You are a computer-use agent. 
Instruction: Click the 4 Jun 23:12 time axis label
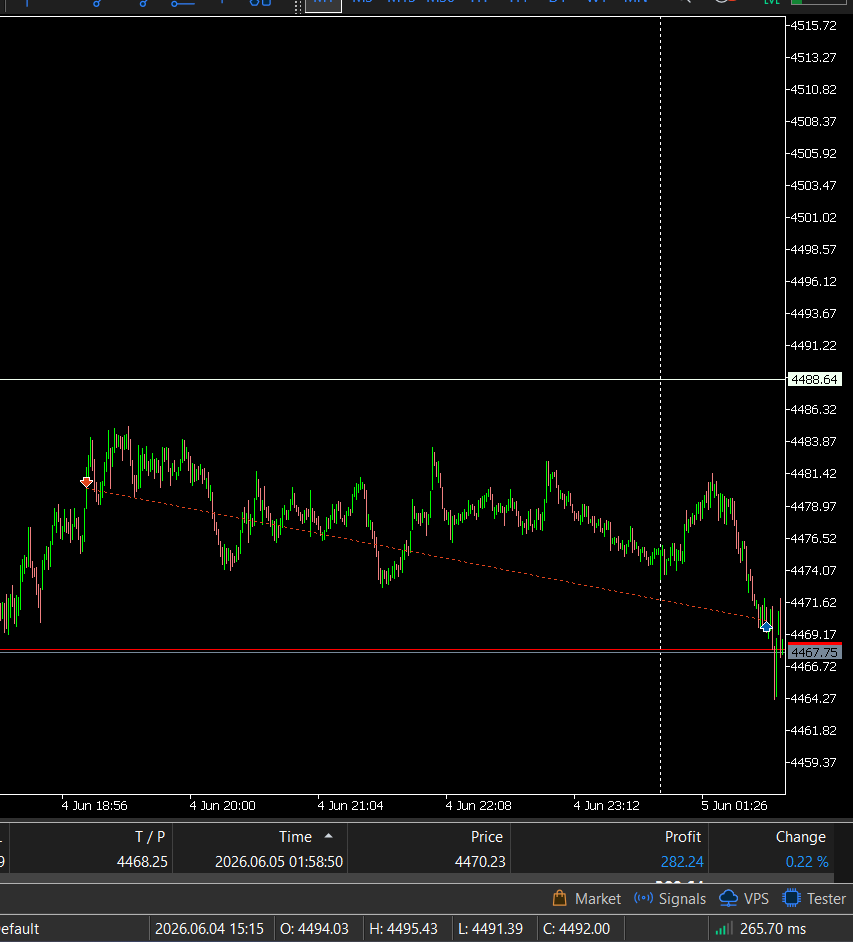click(x=606, y=806)
